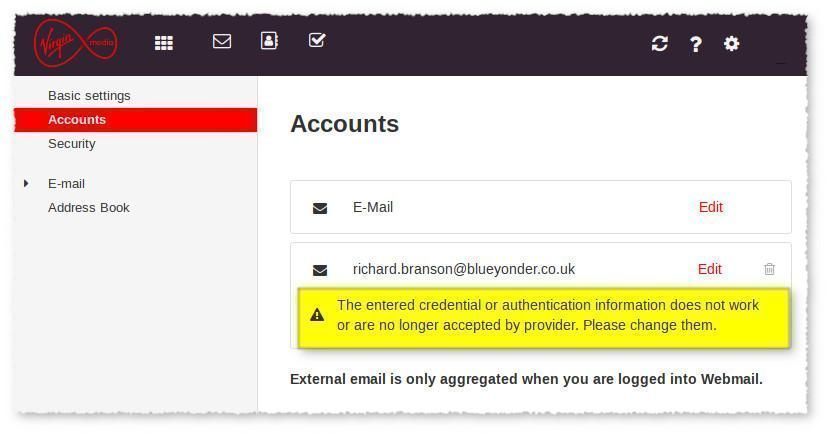Viewport: 828px width, 434px height.
Task: Edit the richard.branson@blueyonder.co.uk account
Action: 709,269
